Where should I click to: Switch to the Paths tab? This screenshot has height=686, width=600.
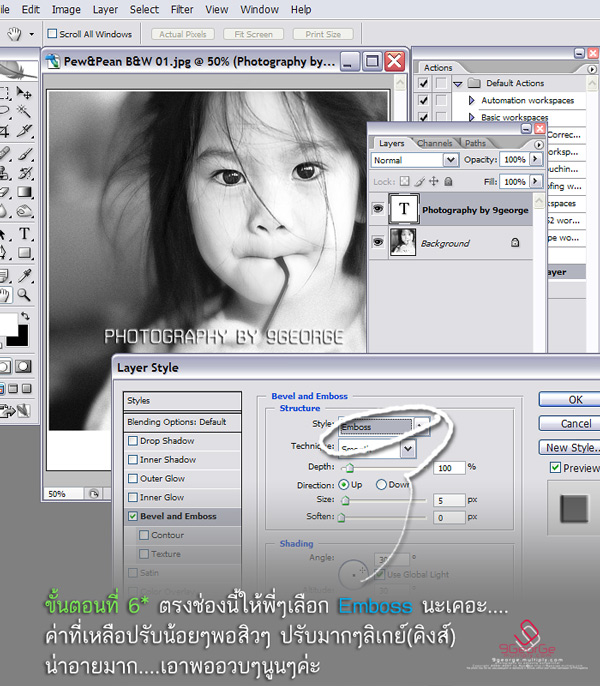[475, 143]
